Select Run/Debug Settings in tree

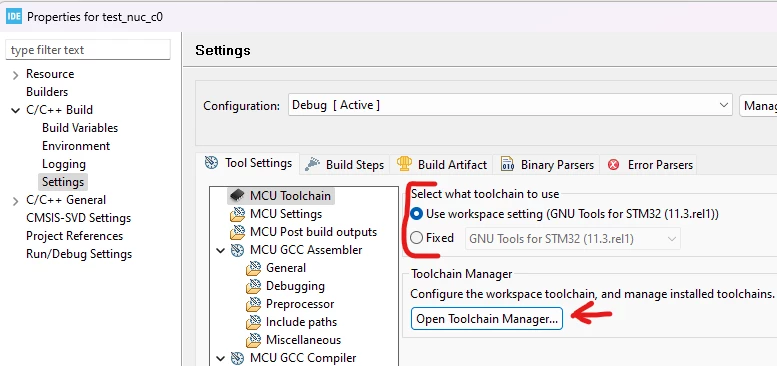click(x=79, y=254)
